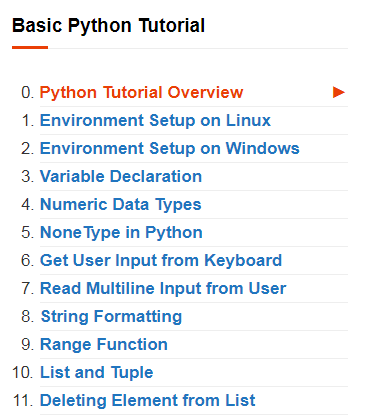This screenshot has height=415, width=371.
Task: Open Get User Input from Keyboard
Action: click(x=161, y=260)
